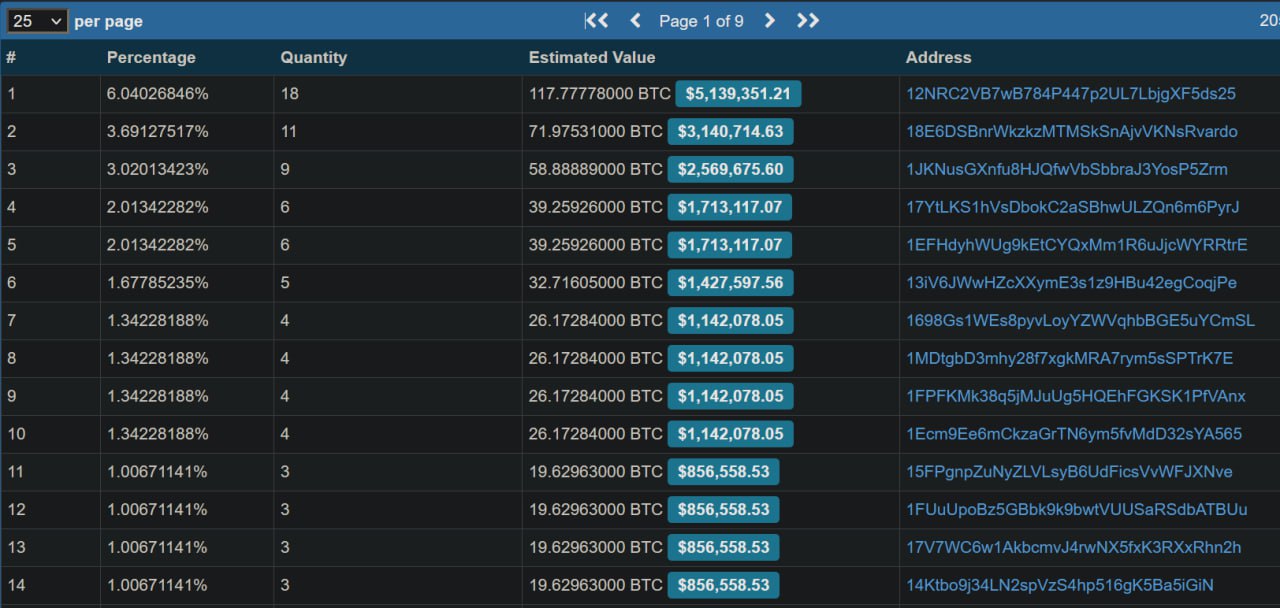Select the 58.88889000 BTC amount
This screenshot has height=608, width=1280.
596,169
